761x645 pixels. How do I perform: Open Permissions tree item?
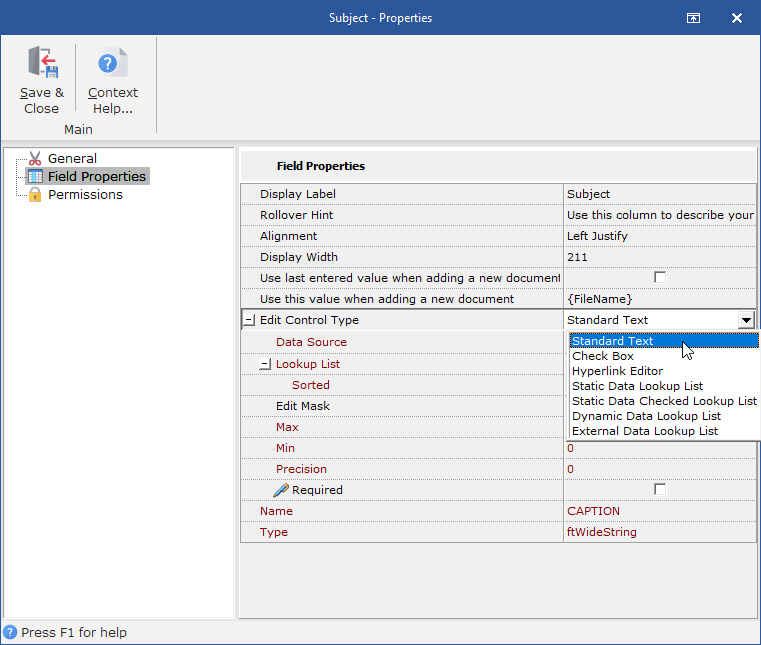85,195
